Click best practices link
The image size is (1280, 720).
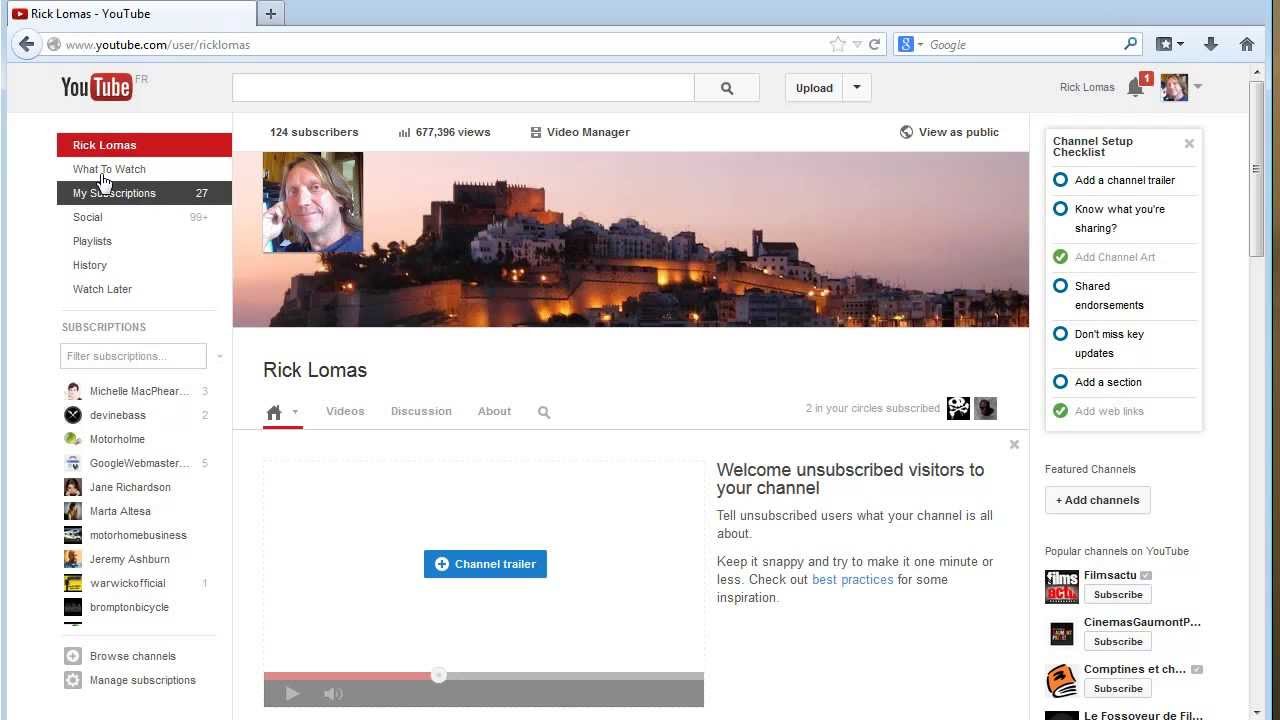(x=852, y=579)
